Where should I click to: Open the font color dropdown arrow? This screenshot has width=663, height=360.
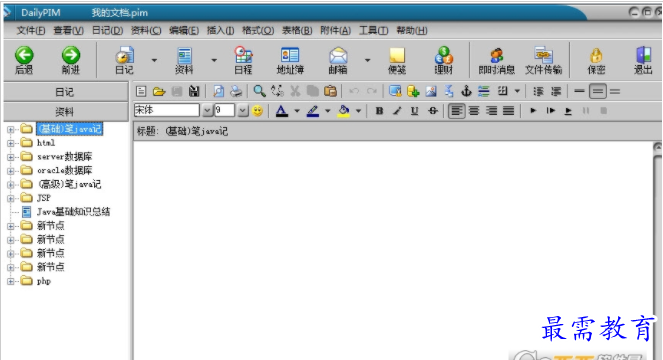(x=297, y=111)
